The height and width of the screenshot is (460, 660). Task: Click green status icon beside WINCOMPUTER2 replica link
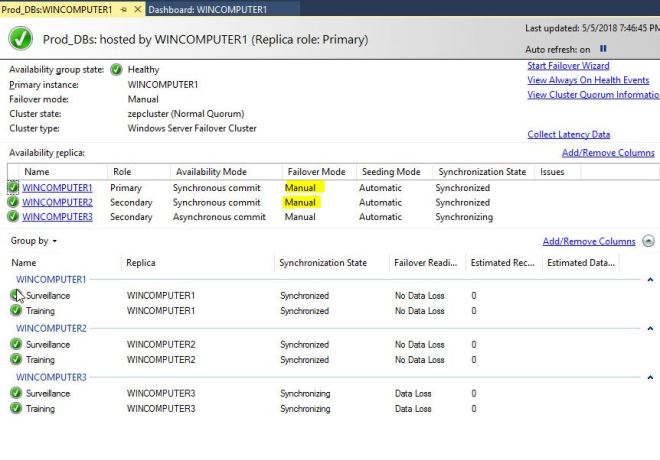[x=13, y=202]
